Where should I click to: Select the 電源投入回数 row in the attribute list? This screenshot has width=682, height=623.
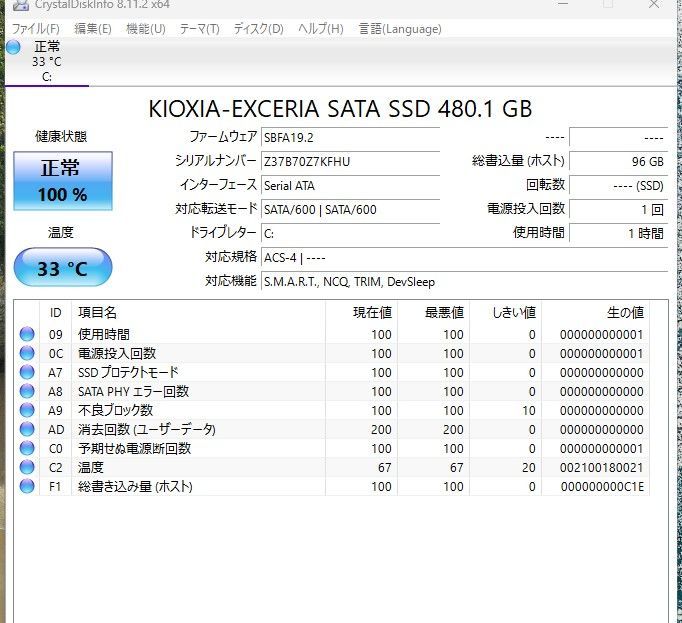[332, 353]
